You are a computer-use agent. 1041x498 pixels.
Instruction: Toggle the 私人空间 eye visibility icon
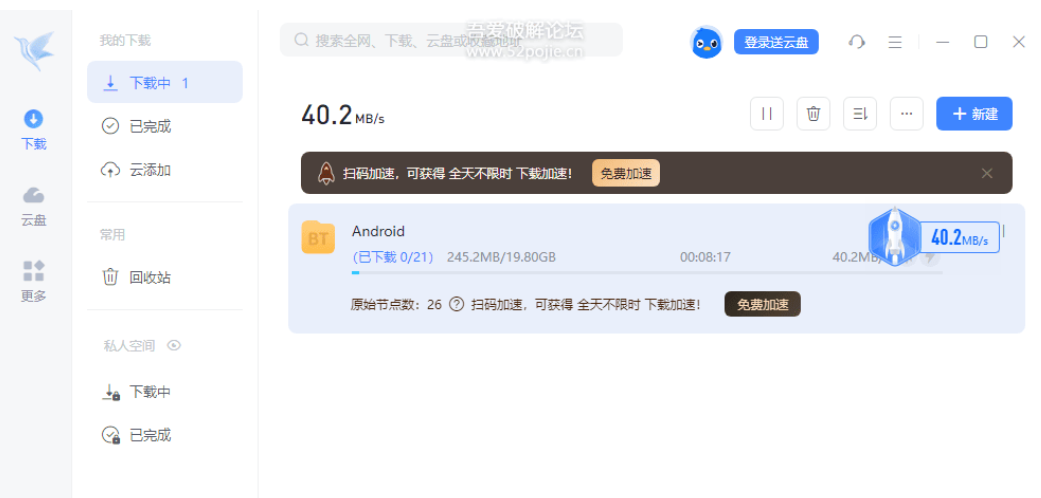click(175, 345)
